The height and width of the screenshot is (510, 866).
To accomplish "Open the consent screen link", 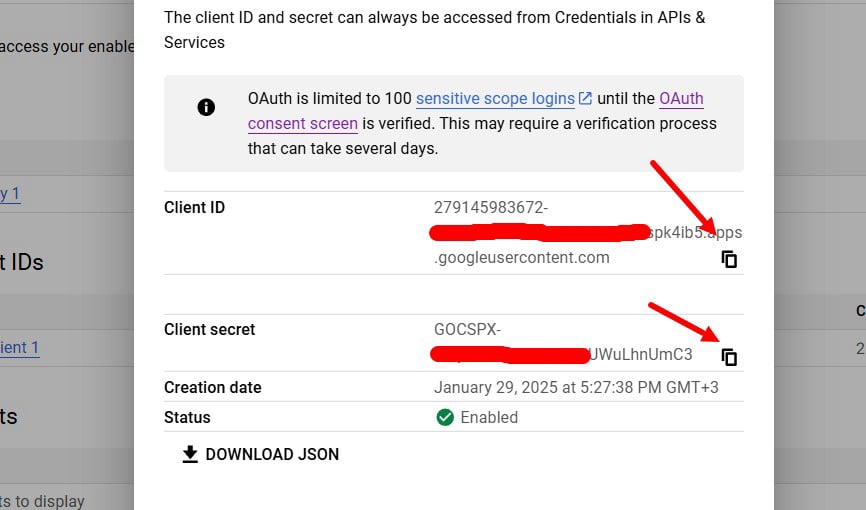I will [303, 123].
